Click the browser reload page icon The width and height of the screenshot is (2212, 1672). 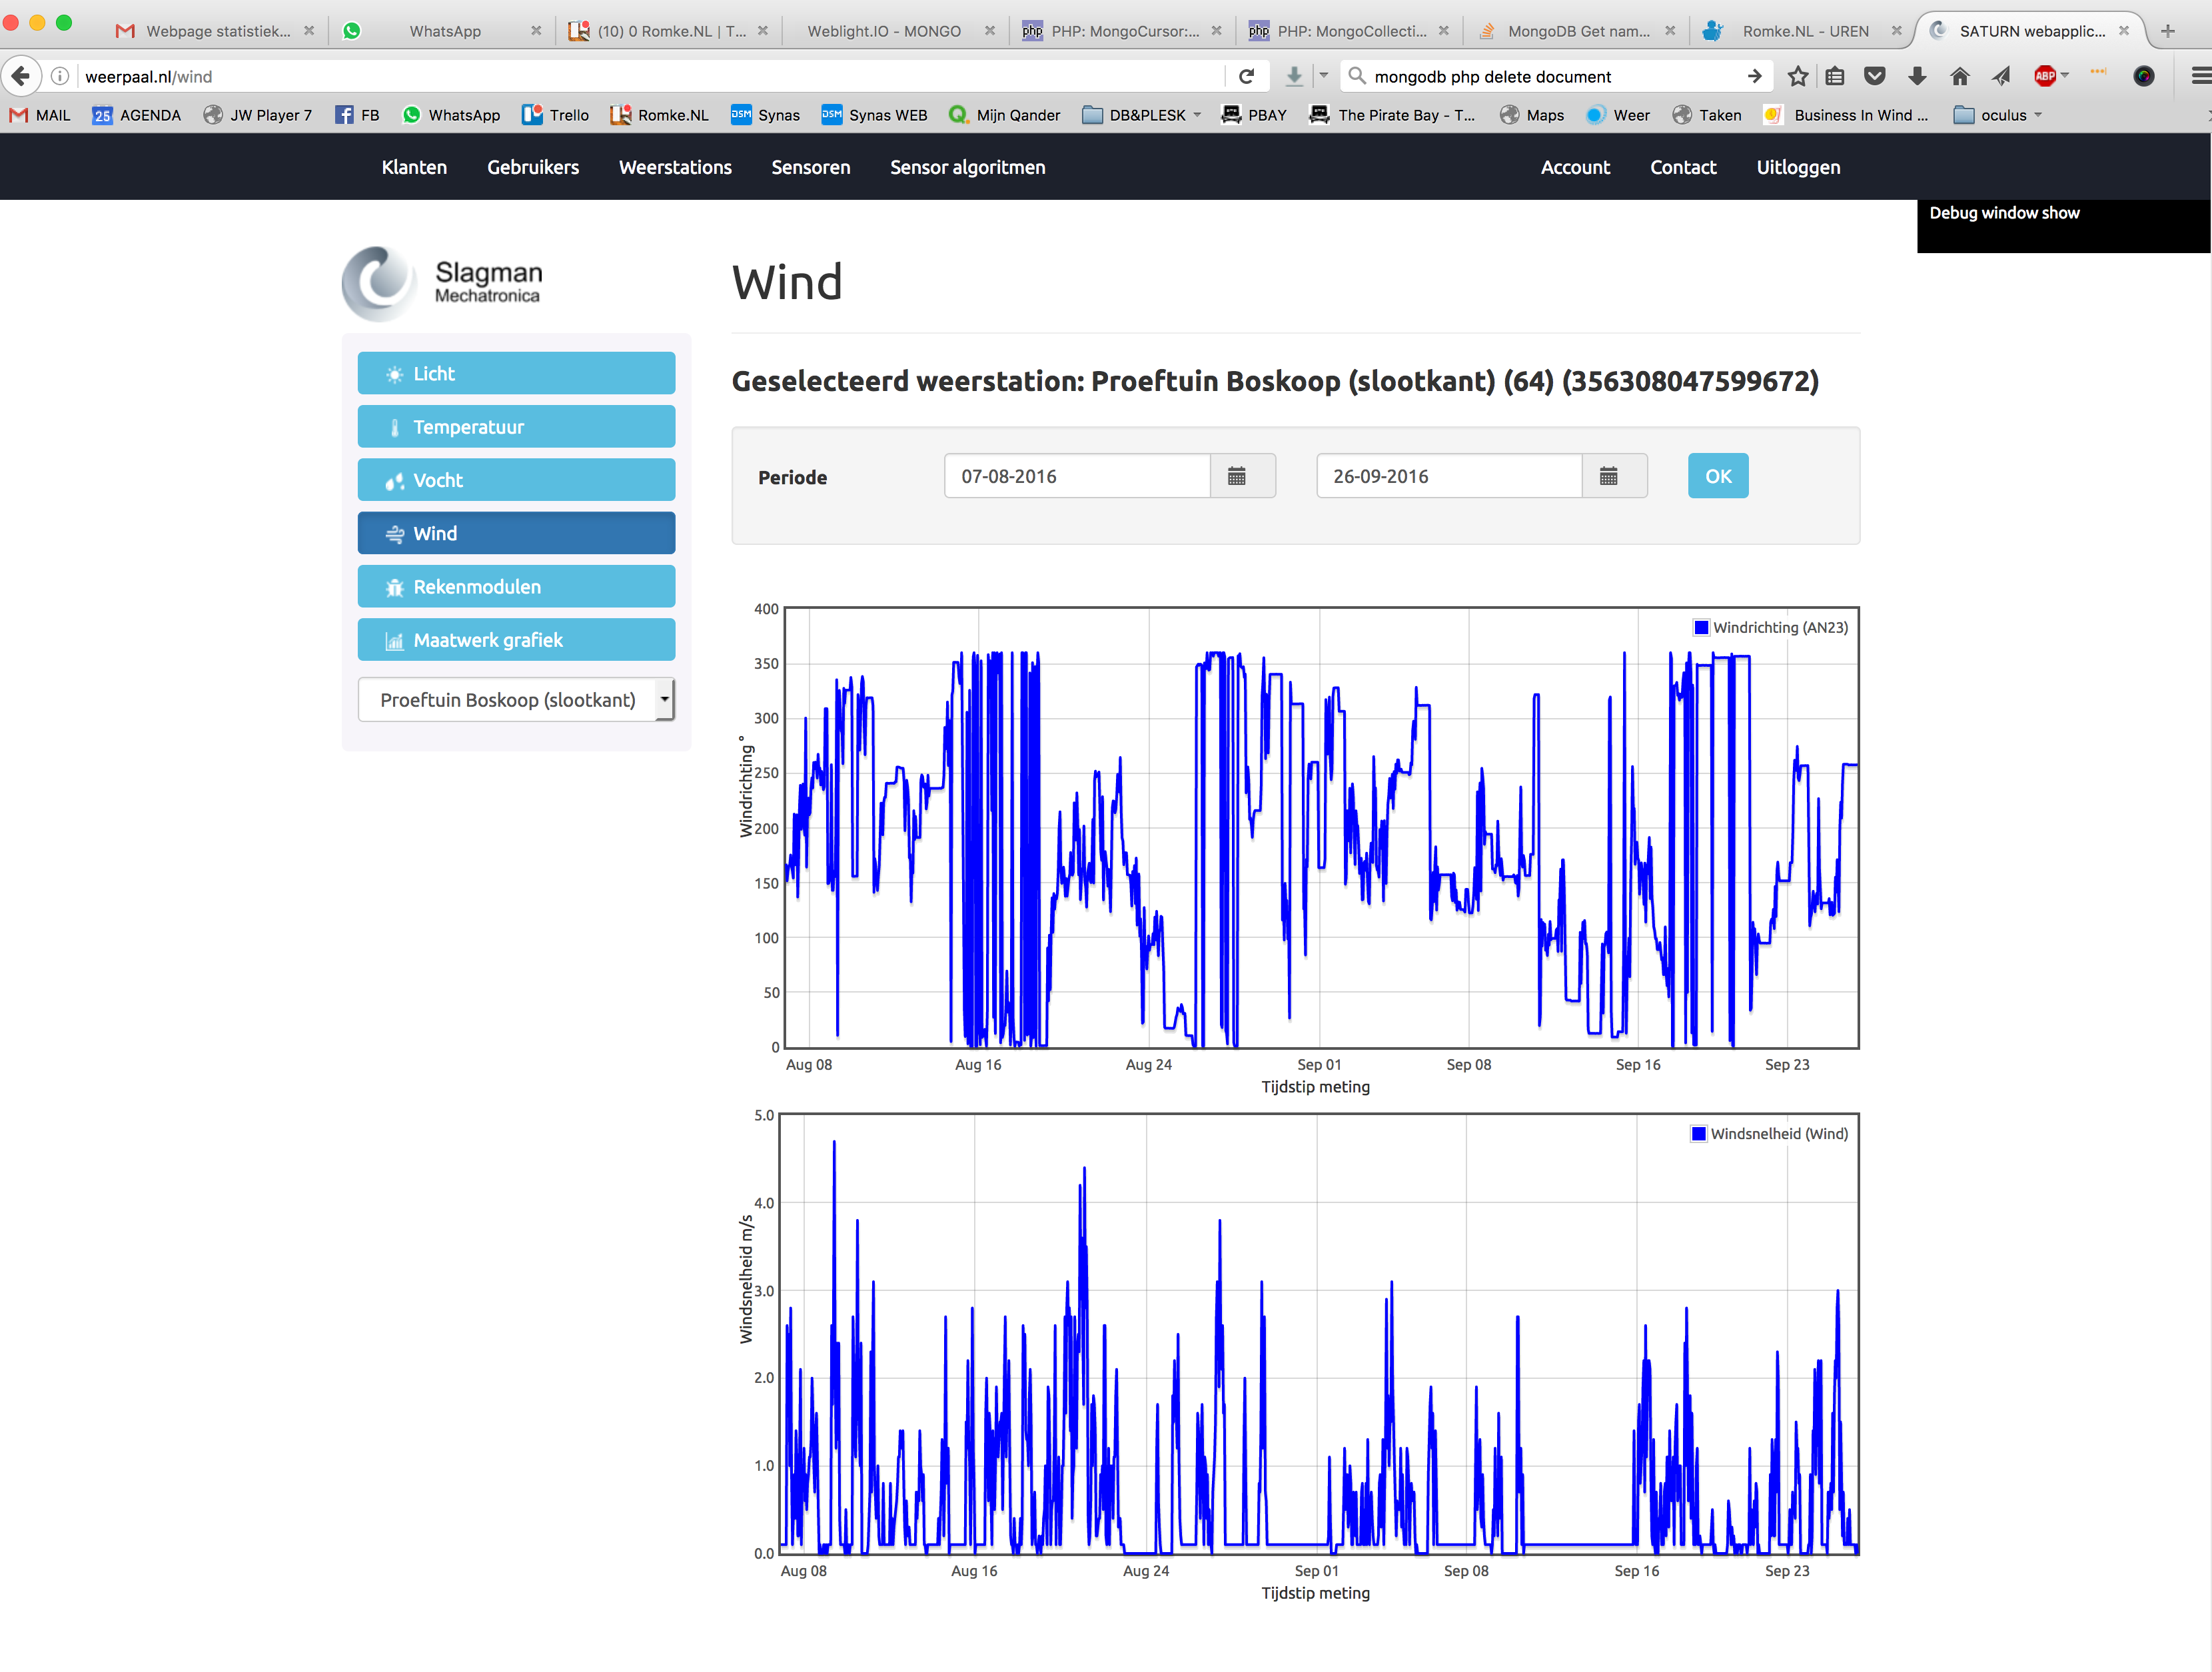pyautogui.click(x=1246, y=76)
